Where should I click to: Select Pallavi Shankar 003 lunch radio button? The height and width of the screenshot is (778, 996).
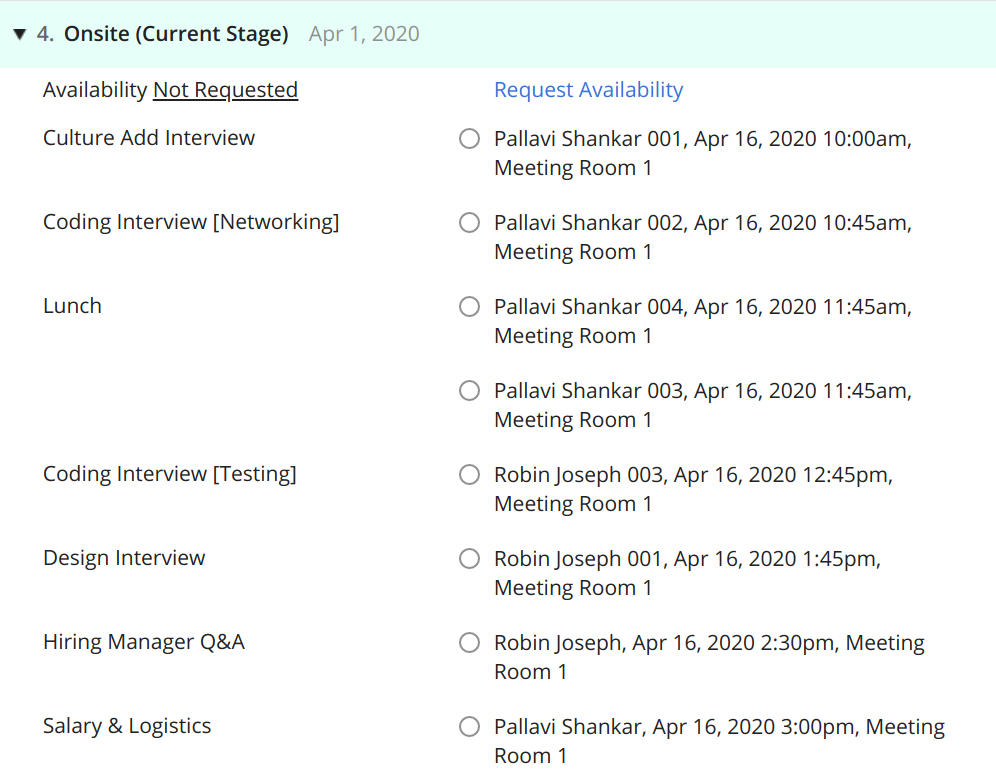[469, 391]
